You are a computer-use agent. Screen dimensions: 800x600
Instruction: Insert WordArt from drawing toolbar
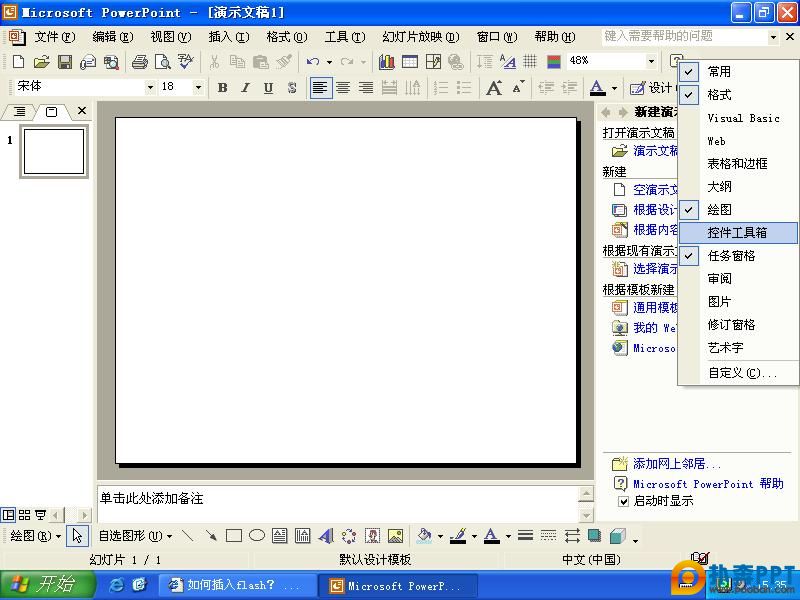pyautogui.click(x=326, y=536)
